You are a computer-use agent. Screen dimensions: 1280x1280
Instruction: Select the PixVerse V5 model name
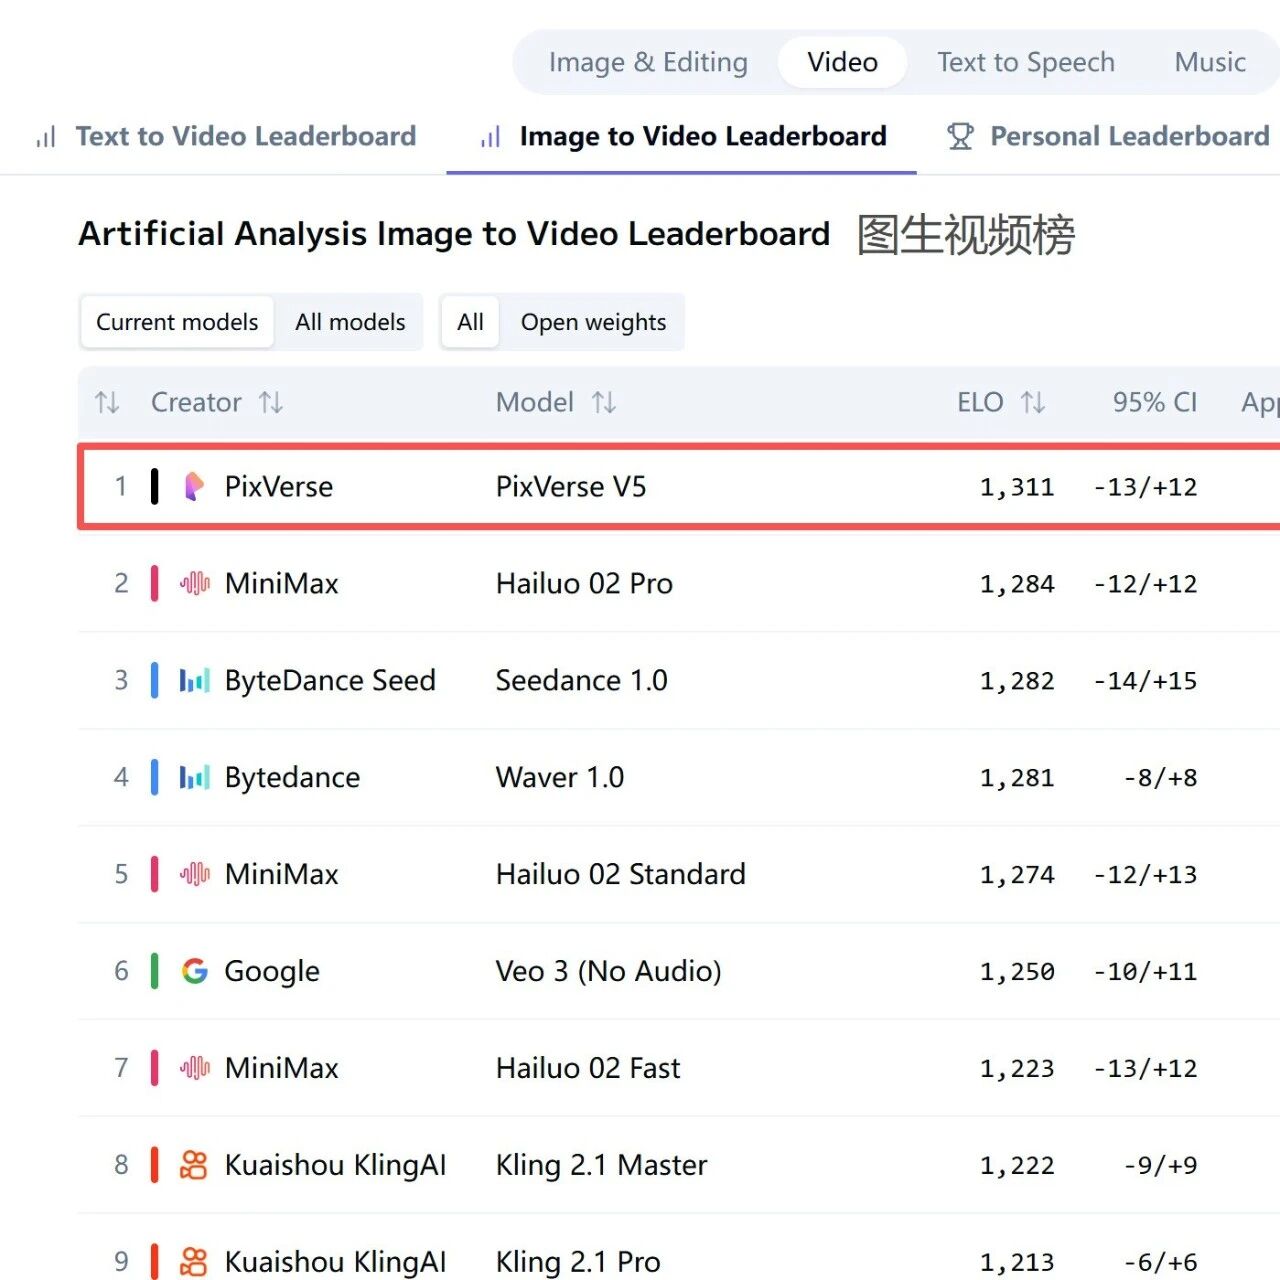pos(571,487)
